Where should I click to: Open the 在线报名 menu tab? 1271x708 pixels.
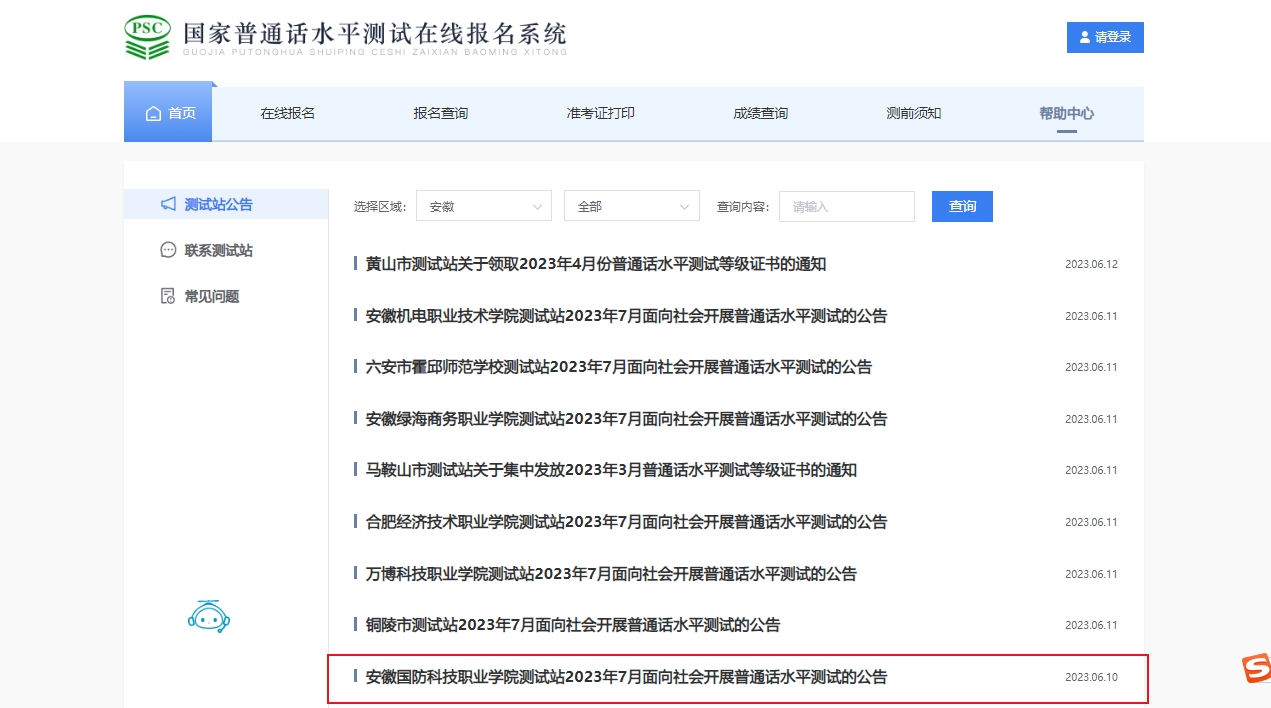click(x=288, y=113)
